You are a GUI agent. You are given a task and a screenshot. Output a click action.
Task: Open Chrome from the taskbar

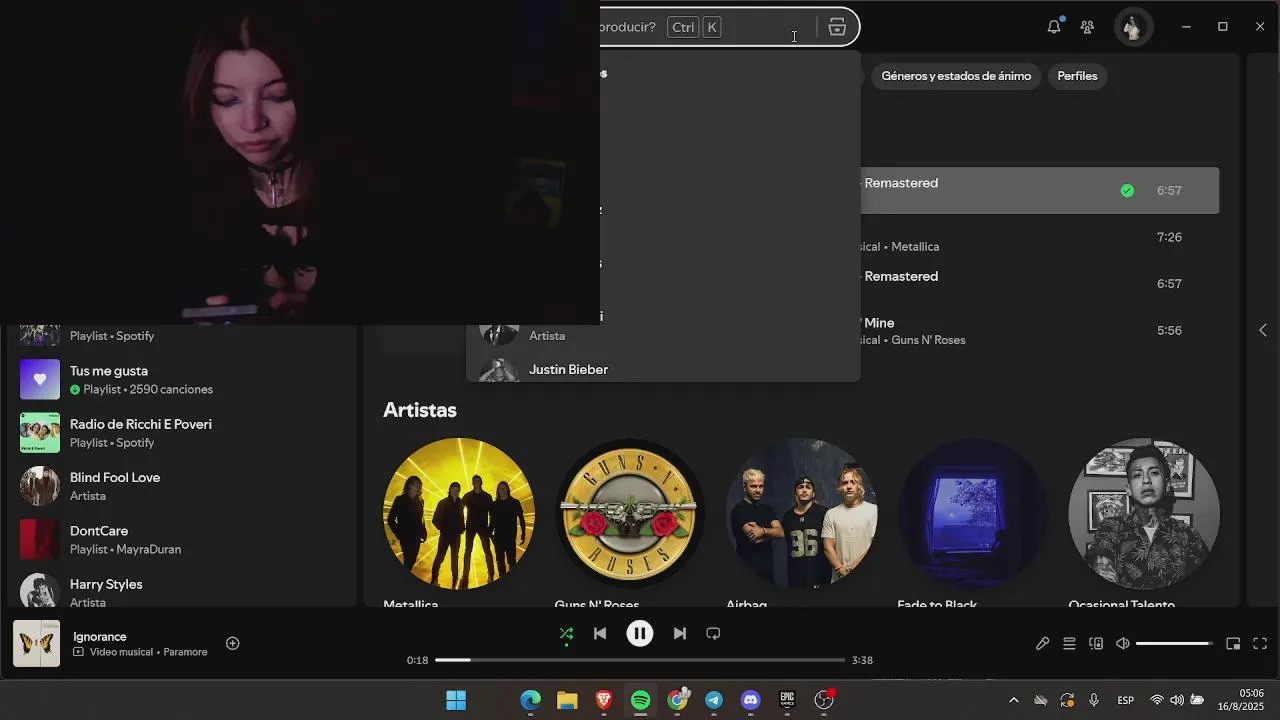coord(678,700)
